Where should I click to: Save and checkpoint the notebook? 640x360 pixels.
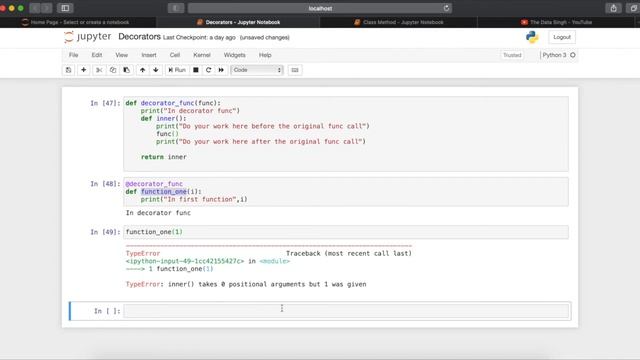coord(68,70)
